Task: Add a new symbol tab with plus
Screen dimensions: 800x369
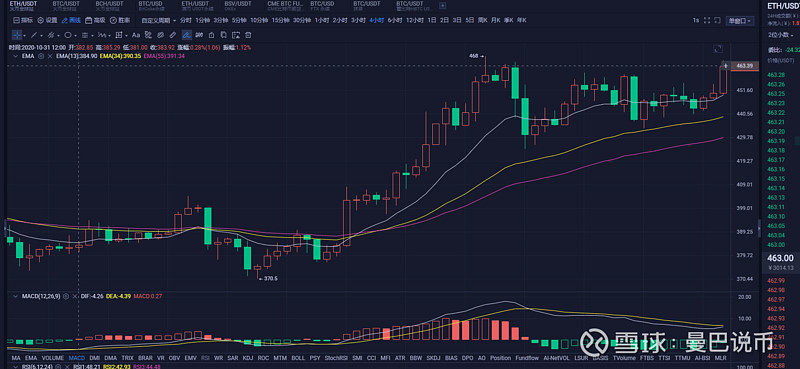Action: pyautogui.click(x=442, y=6)
